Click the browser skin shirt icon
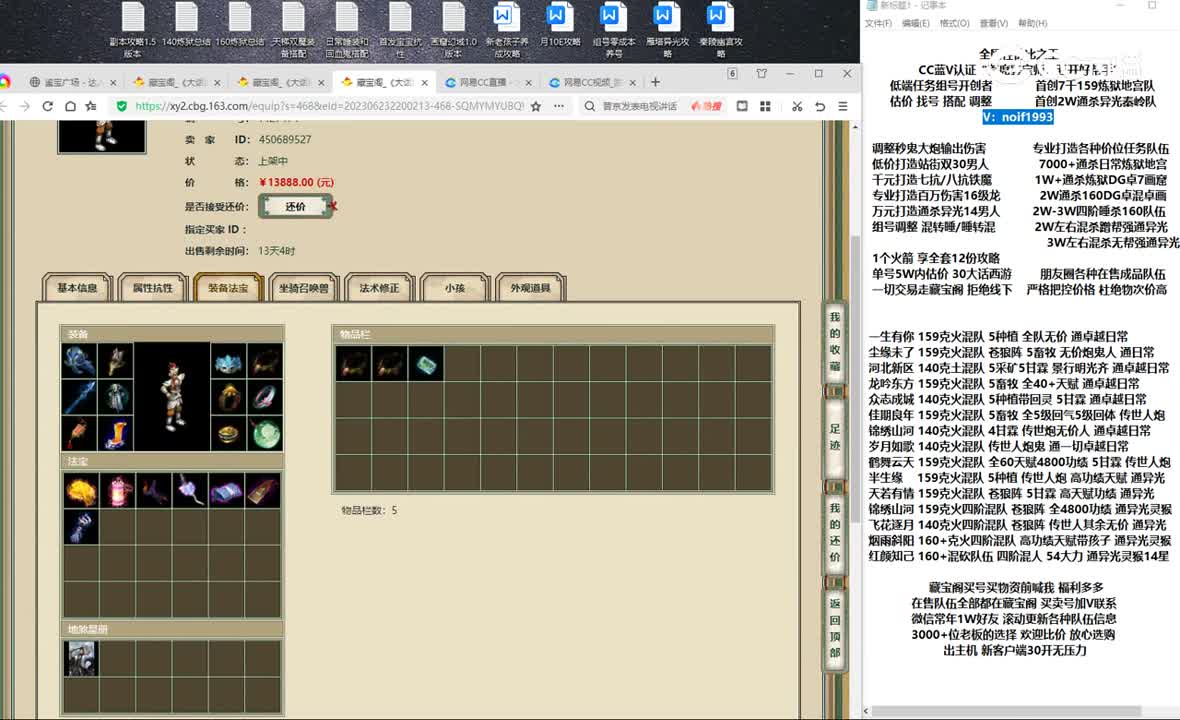The image size is (1180, 720). tap(762, 74)
